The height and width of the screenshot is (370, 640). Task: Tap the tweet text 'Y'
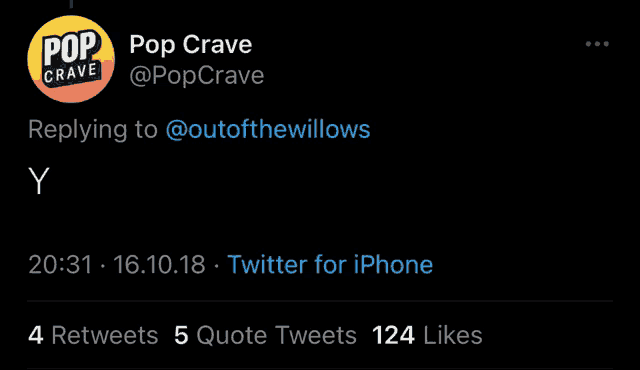tap(39, 181)
